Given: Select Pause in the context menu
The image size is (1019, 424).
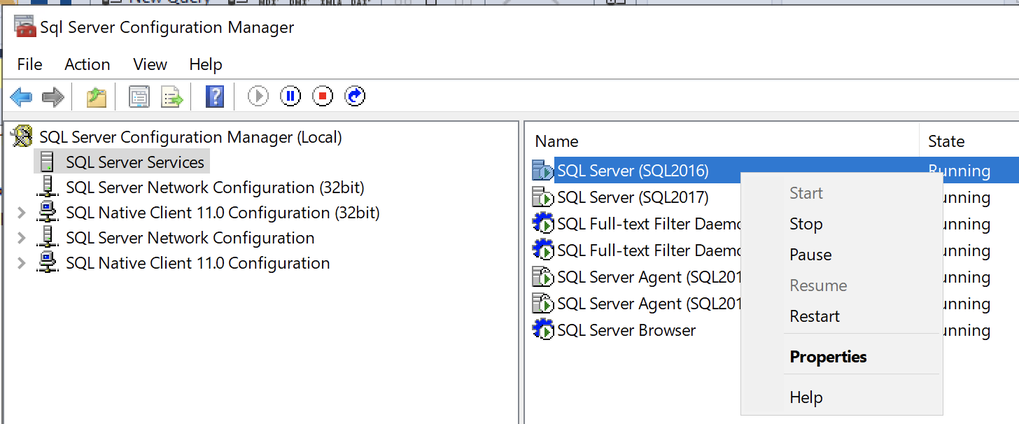Looking at the screenshot, I should pyautogui.click(x=810, y=255).
